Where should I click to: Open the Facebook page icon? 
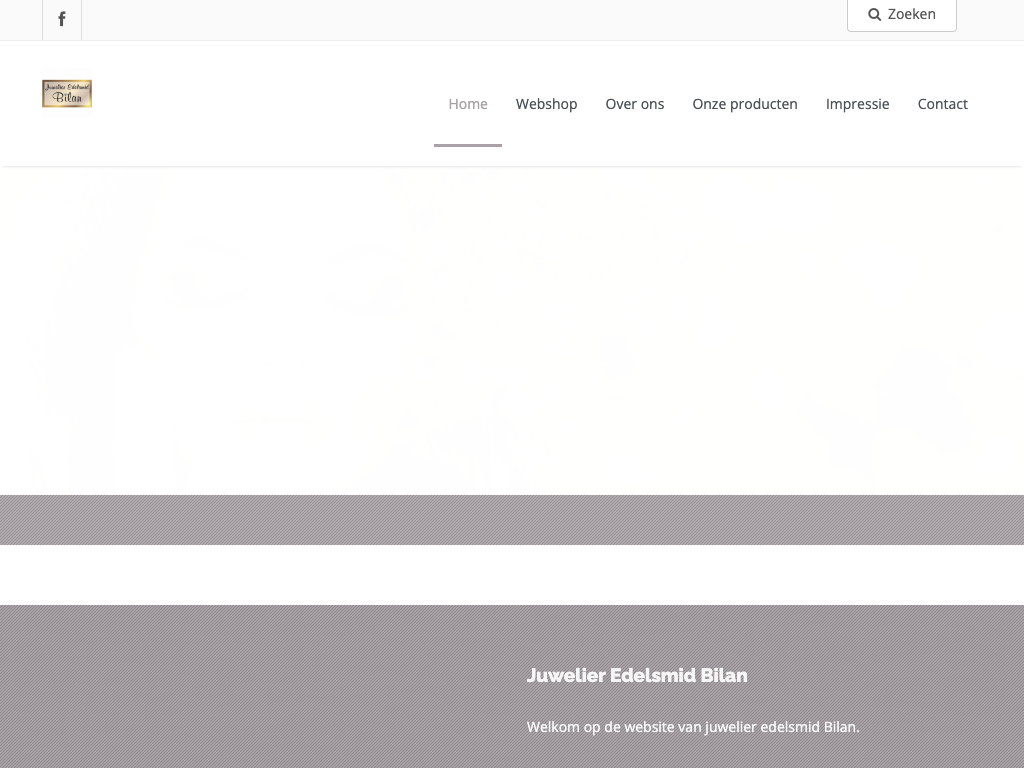coord(62,20)
